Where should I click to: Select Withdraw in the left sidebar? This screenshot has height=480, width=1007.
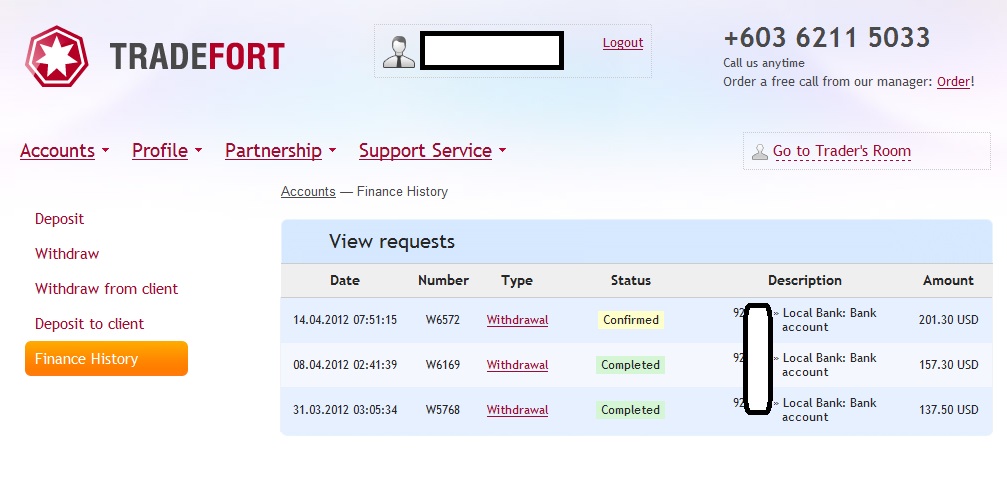[67, 254]
